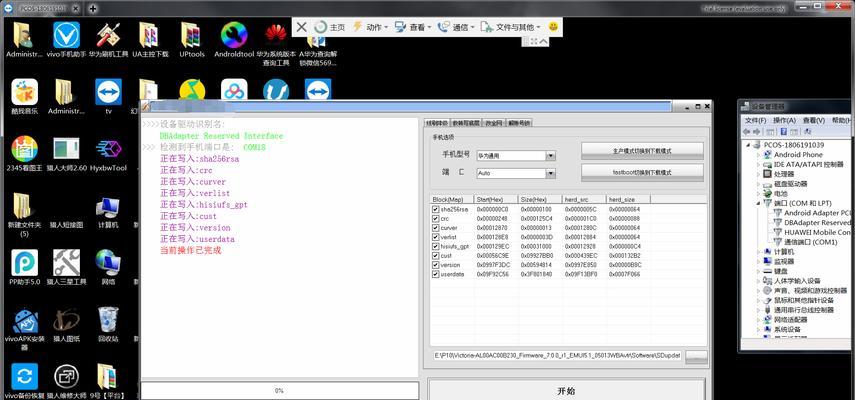The image size is (855, 400).
Task: Open the 端口 port Auto dropdown
Action: tap(551, 173)
